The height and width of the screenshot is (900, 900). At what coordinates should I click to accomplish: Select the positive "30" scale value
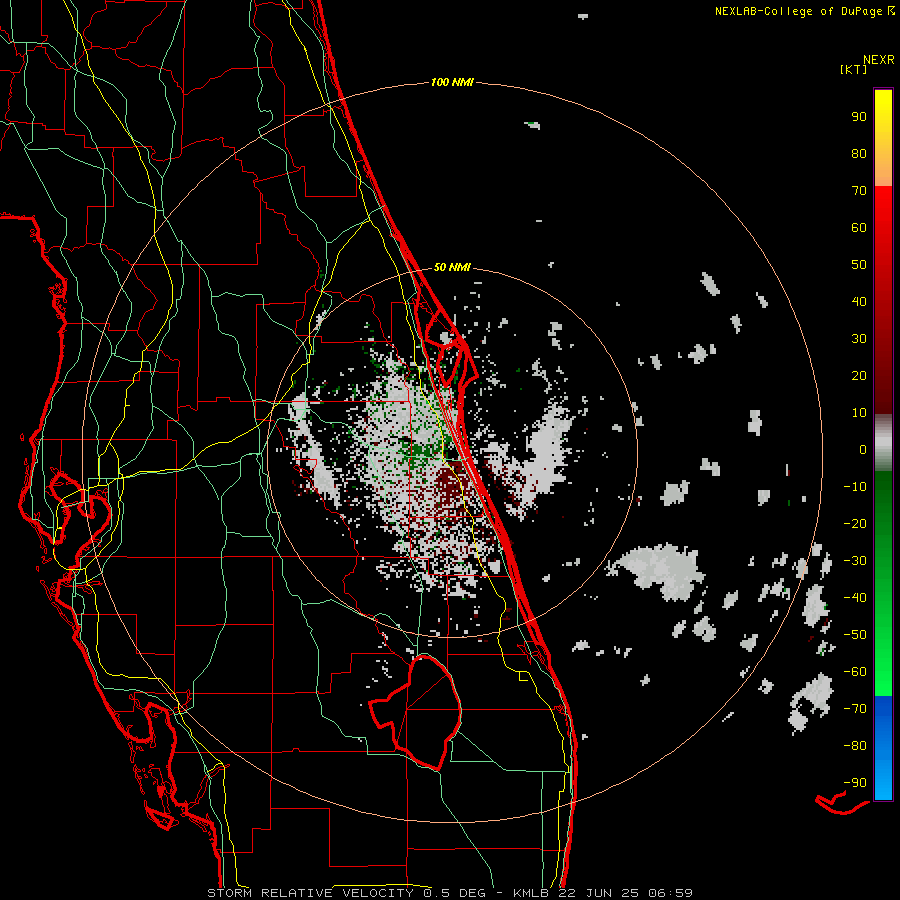coord(859,339)
